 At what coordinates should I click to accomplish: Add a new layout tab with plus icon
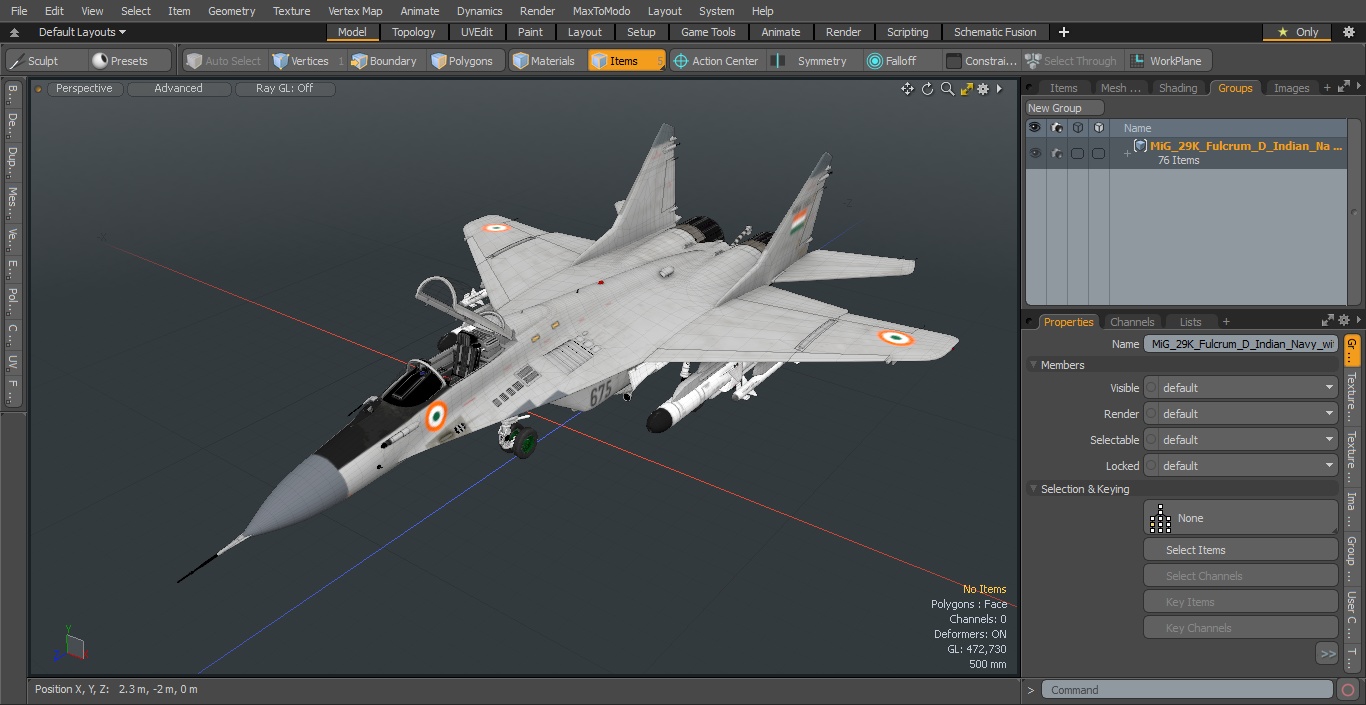point(1063,32)
